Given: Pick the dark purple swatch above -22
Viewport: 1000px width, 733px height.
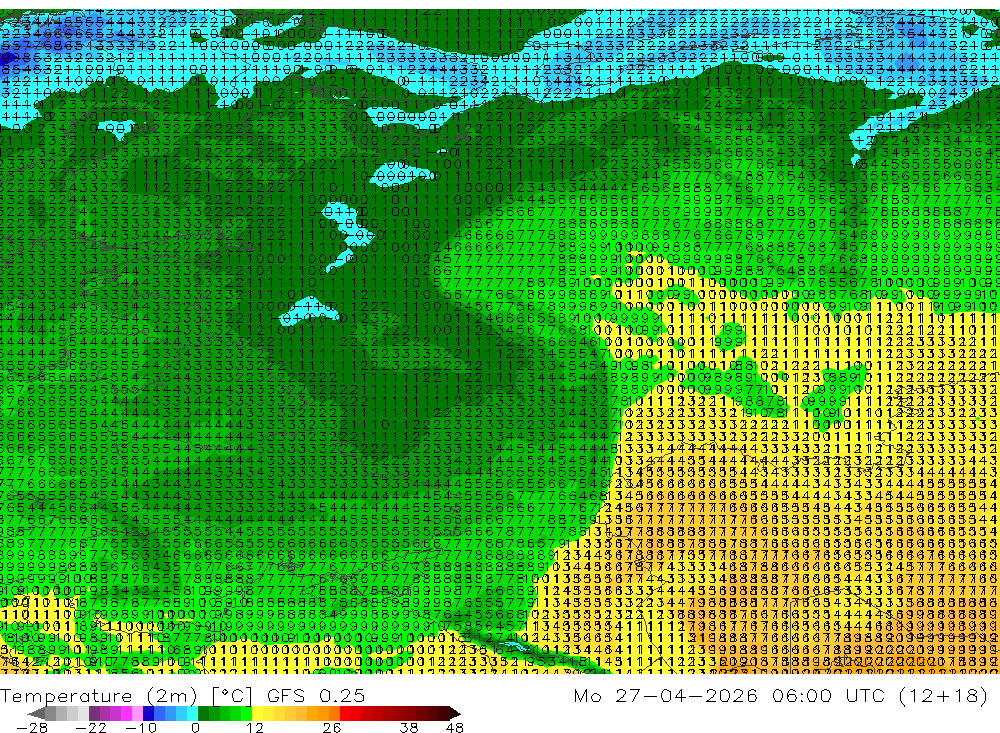Looking at the screenshot, I should 94,714.
